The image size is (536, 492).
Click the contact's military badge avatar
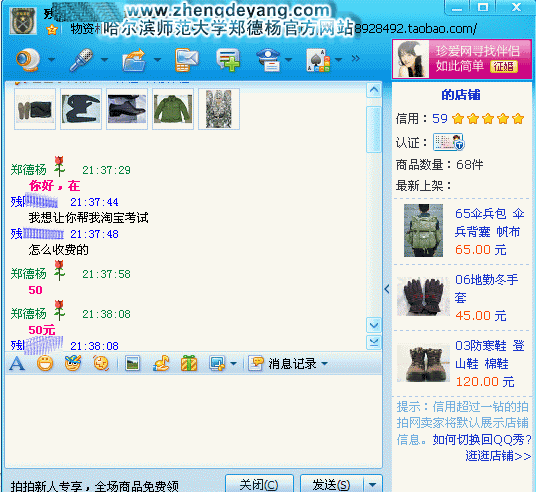(23, 21)
